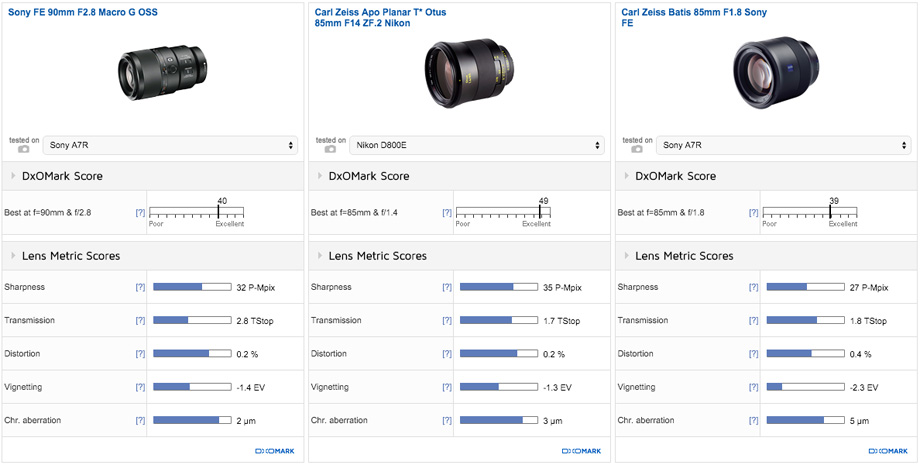Click the help icon beside Batis Vignetting
The width and height of the screenshot is (920, 465).
coord(754,387)
